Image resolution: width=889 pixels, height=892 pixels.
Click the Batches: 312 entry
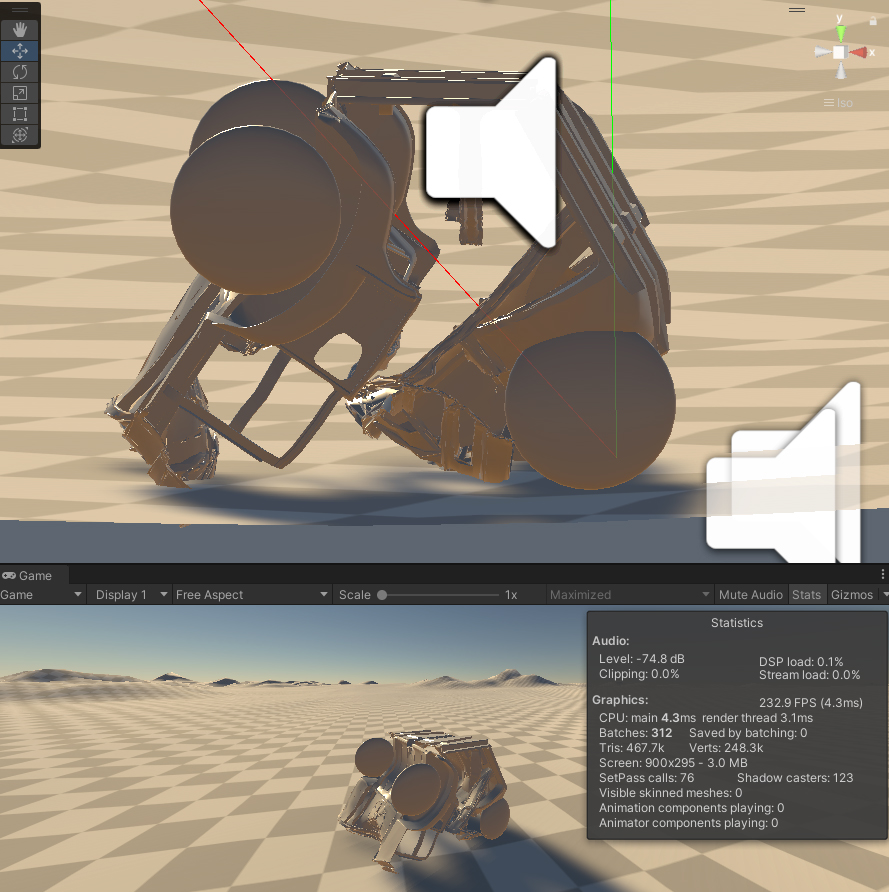point(635,733)
